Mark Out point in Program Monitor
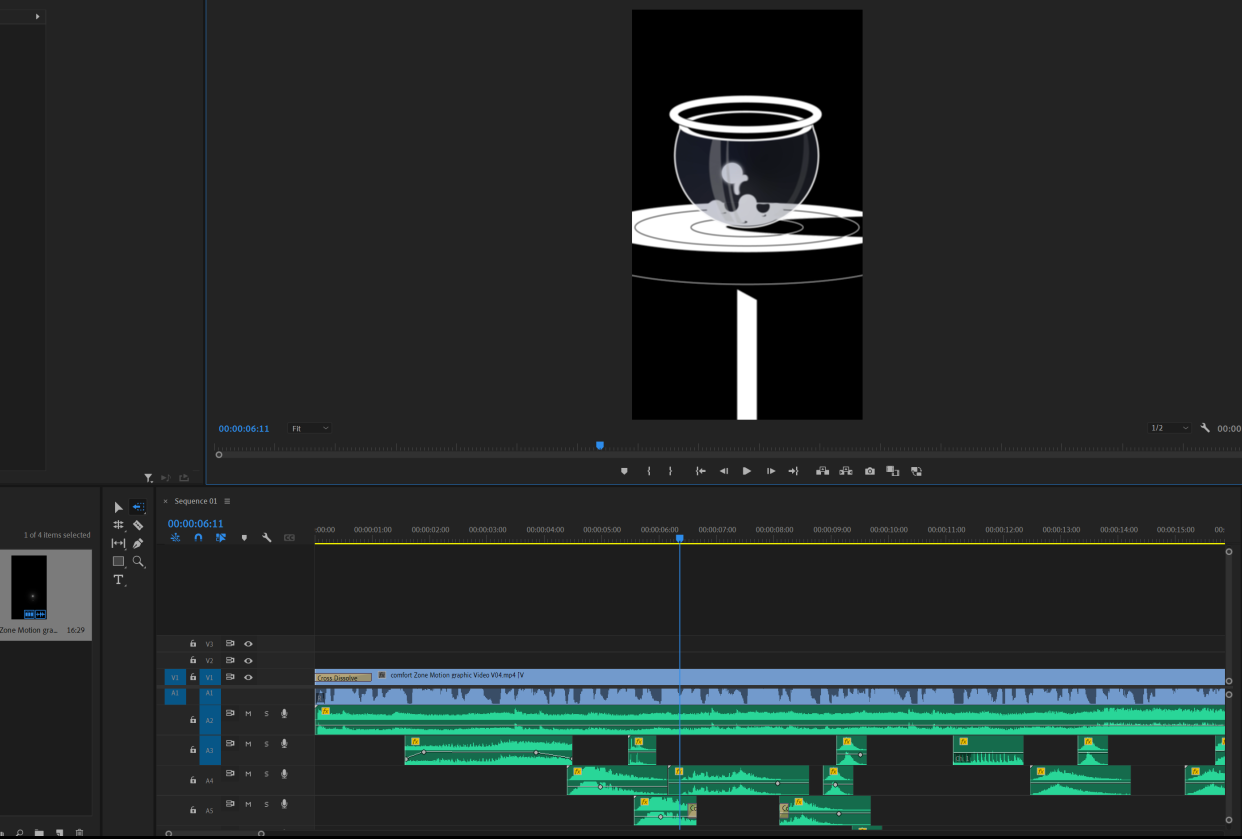The height and width of the screenshot is (839, 1242). 670,471
